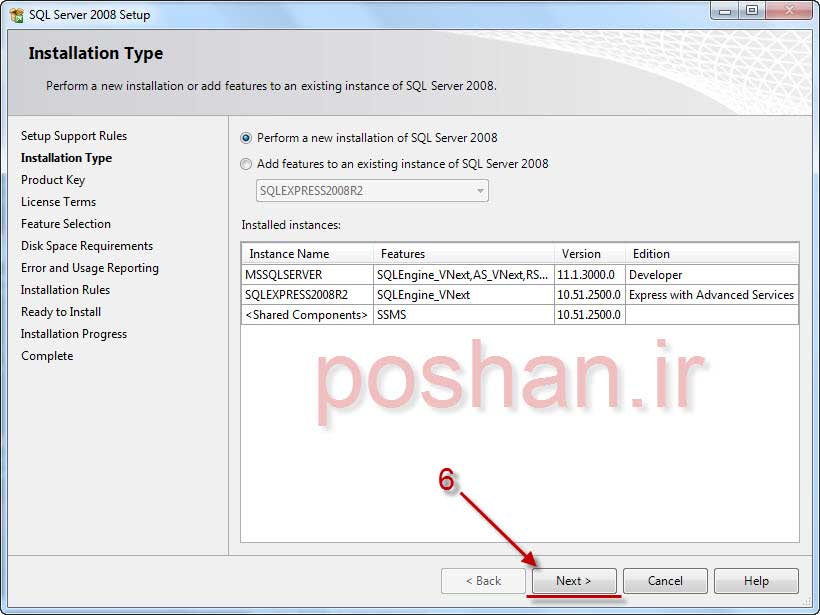Click the disabled Back button
Viewport: 820px width, 615px height.
484,581
